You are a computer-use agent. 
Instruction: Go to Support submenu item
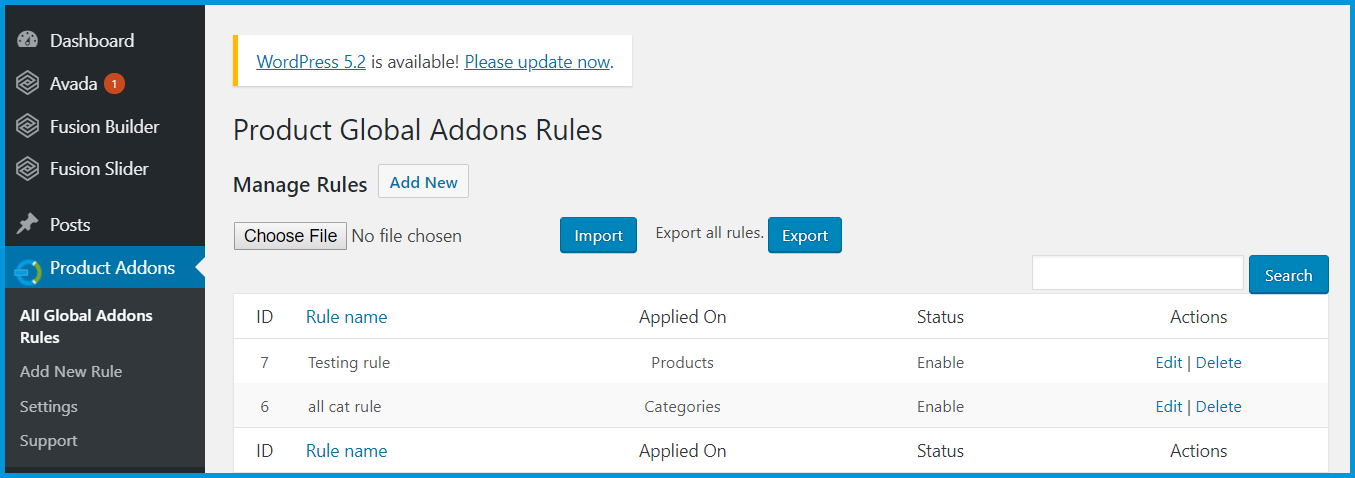pyautogui.click(x=49, y=441)
